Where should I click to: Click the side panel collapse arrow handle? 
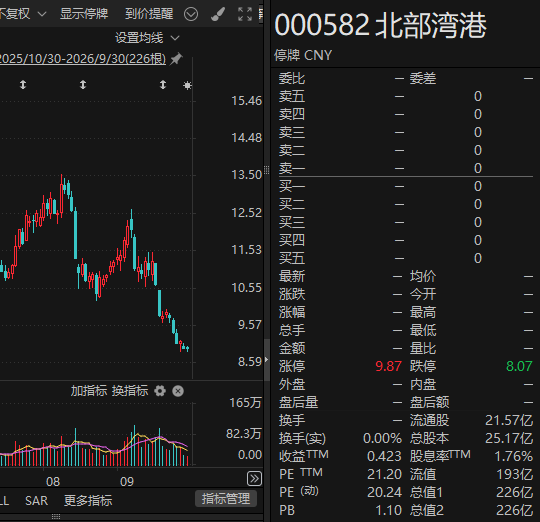(x=267, y=360)
